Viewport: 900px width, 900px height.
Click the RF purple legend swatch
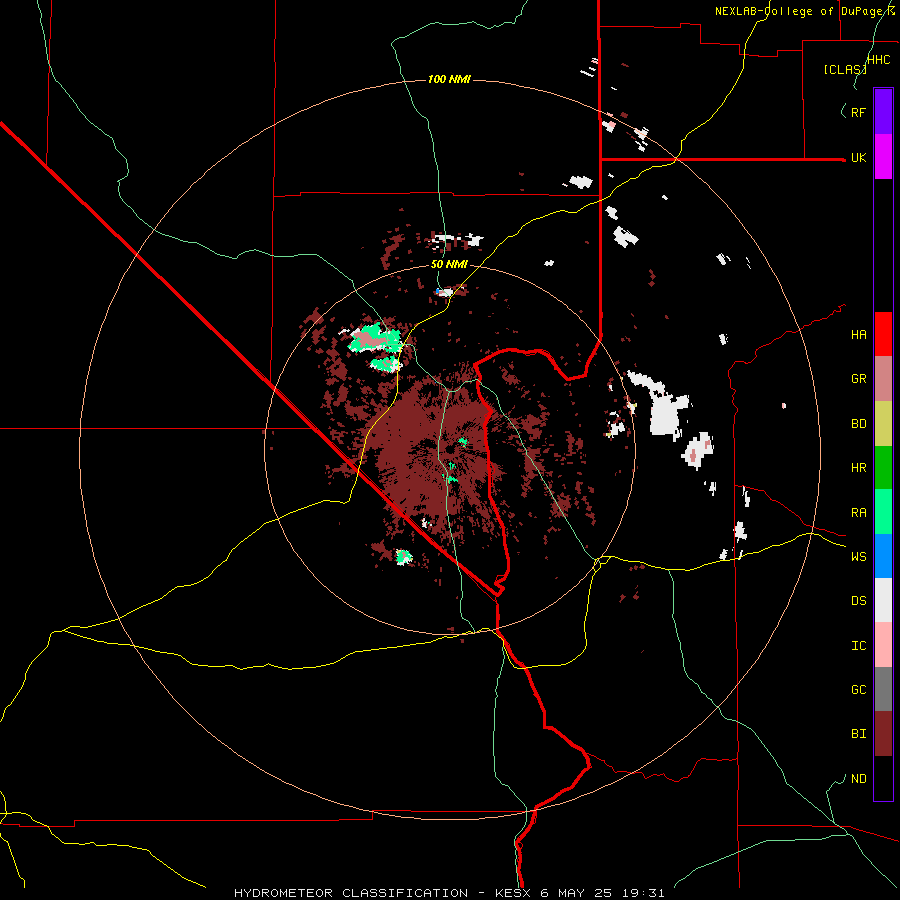point(883,112)
